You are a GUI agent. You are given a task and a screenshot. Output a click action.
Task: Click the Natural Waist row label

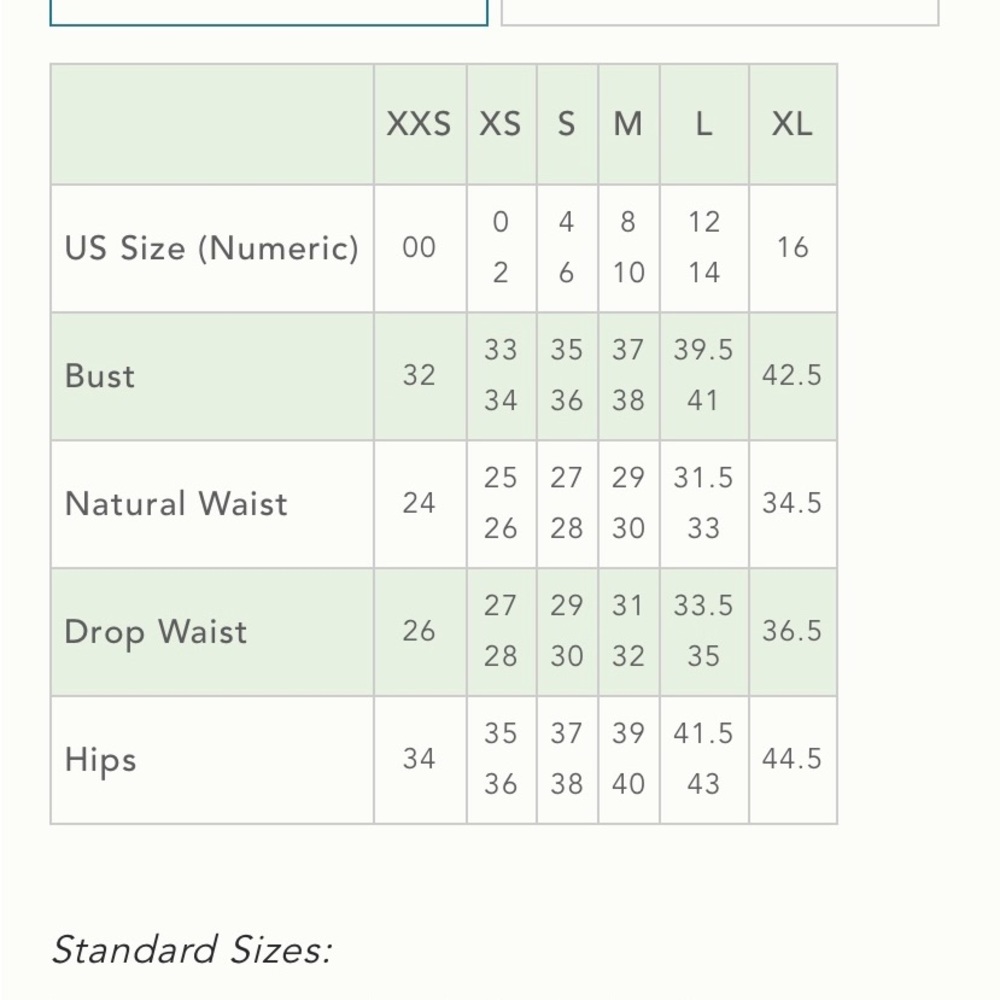tap(176, 503)
